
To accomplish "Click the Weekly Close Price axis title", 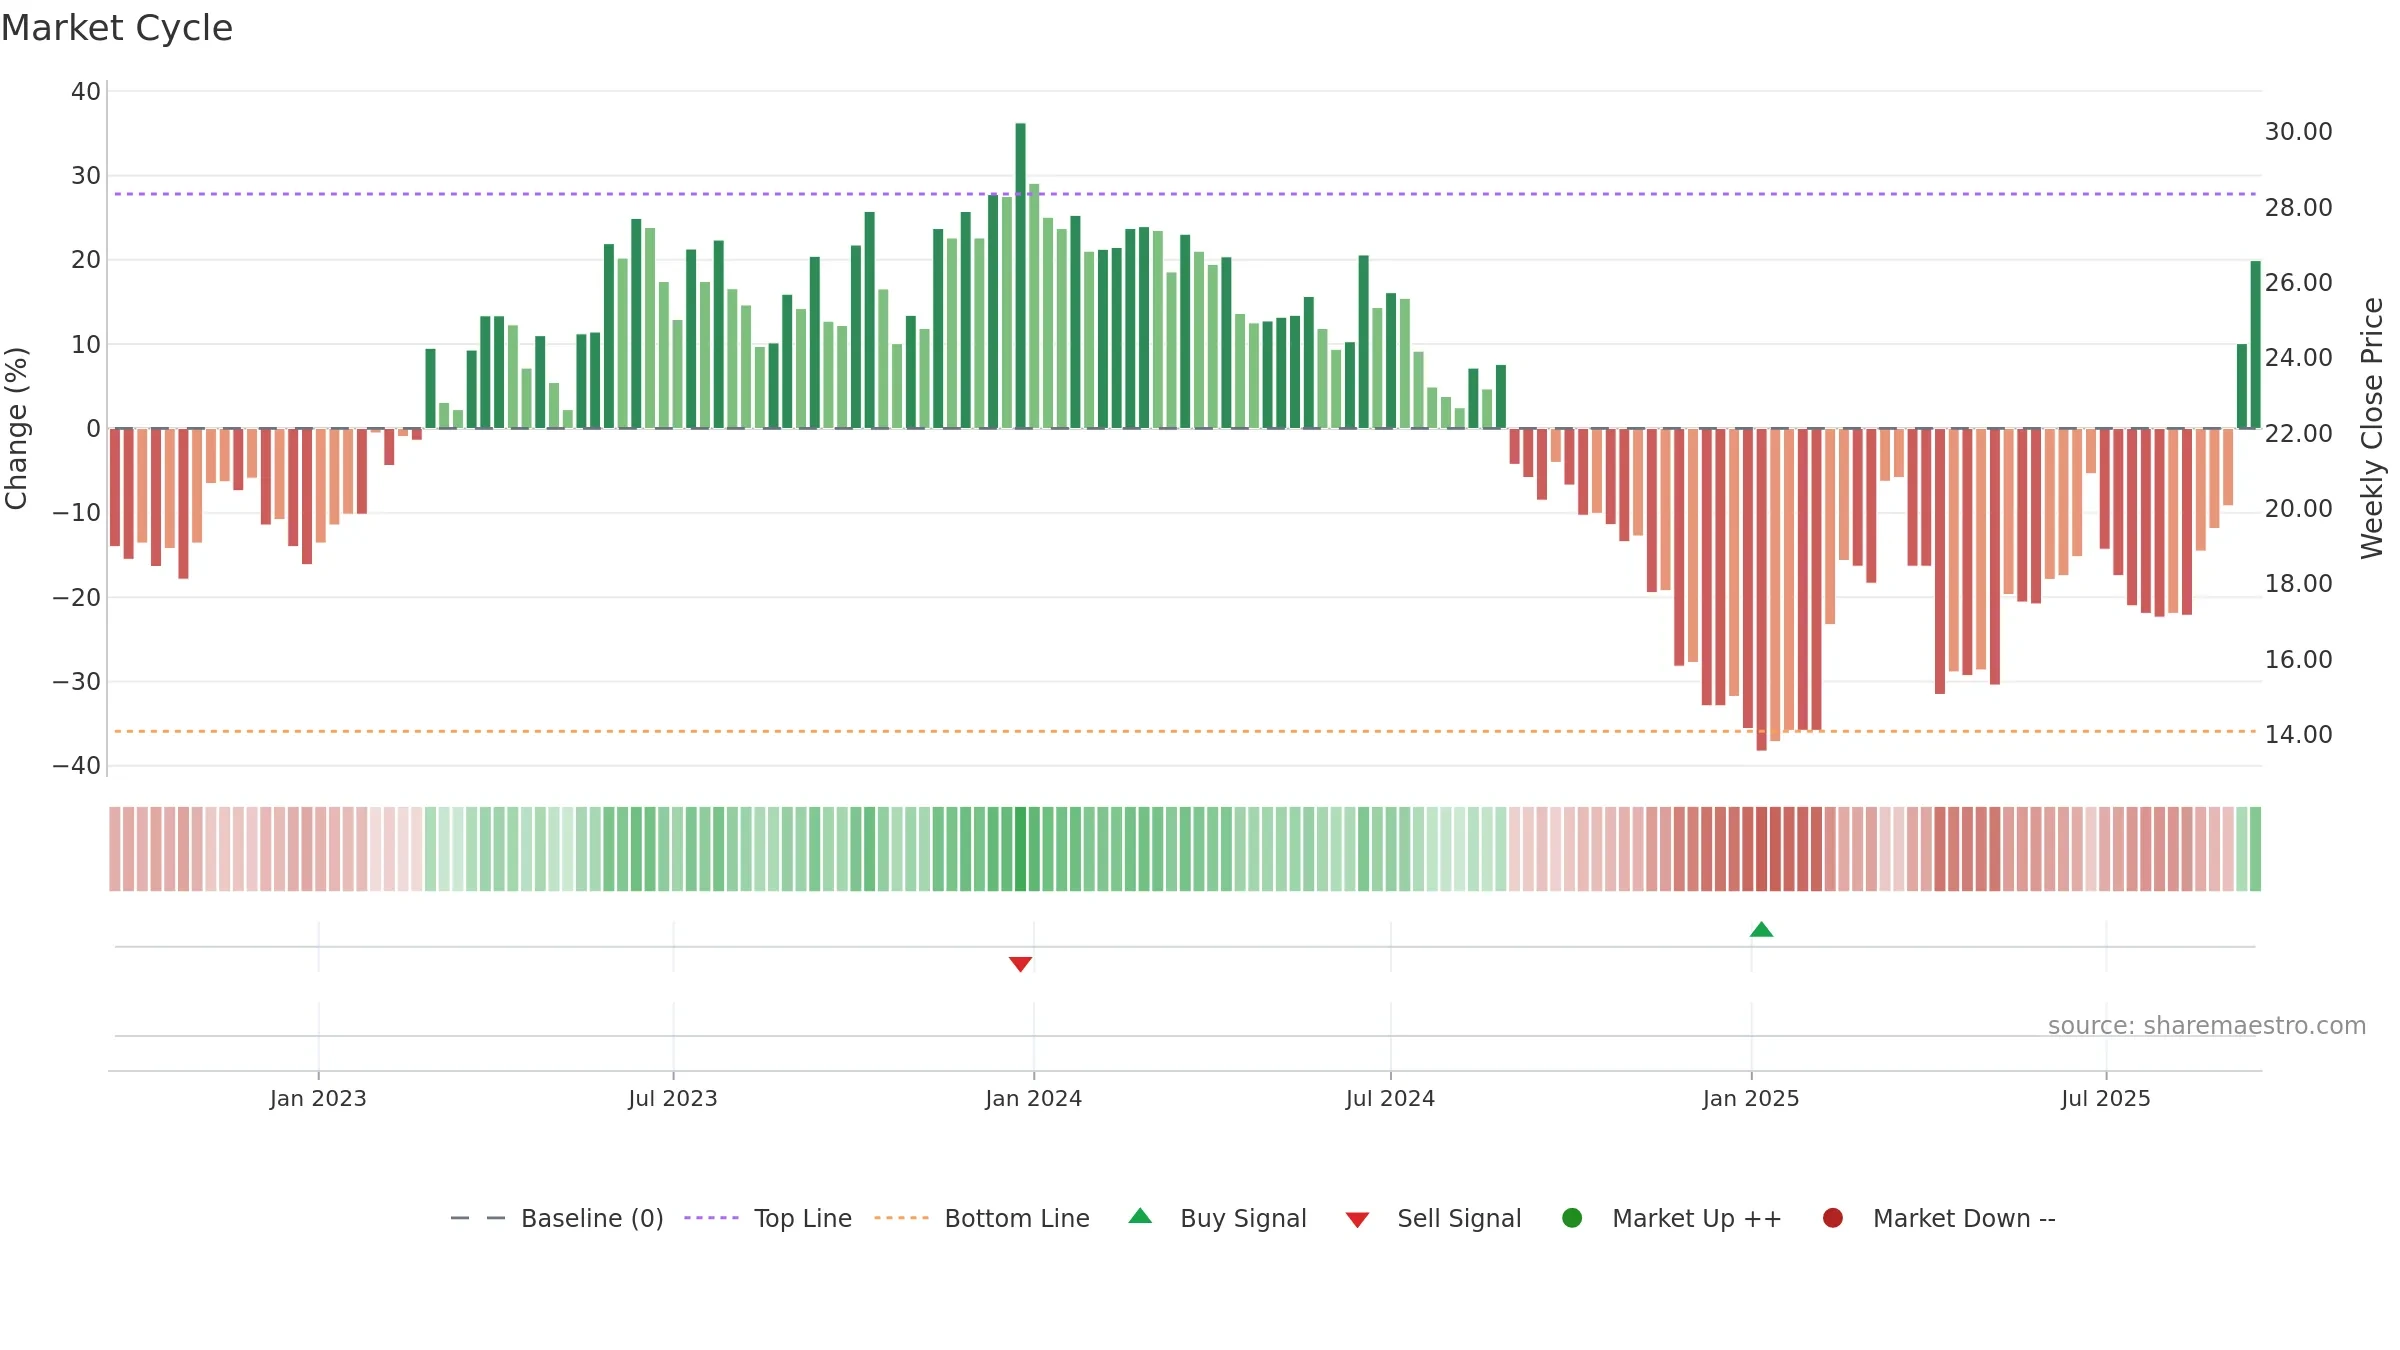I will click(x=2372, y=428).
